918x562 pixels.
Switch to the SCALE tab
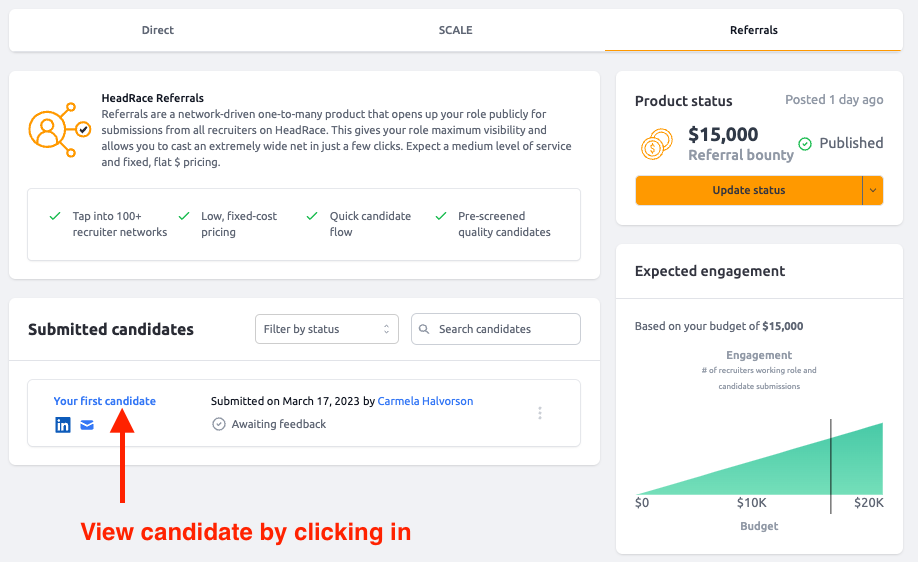[x=455, y=30]
